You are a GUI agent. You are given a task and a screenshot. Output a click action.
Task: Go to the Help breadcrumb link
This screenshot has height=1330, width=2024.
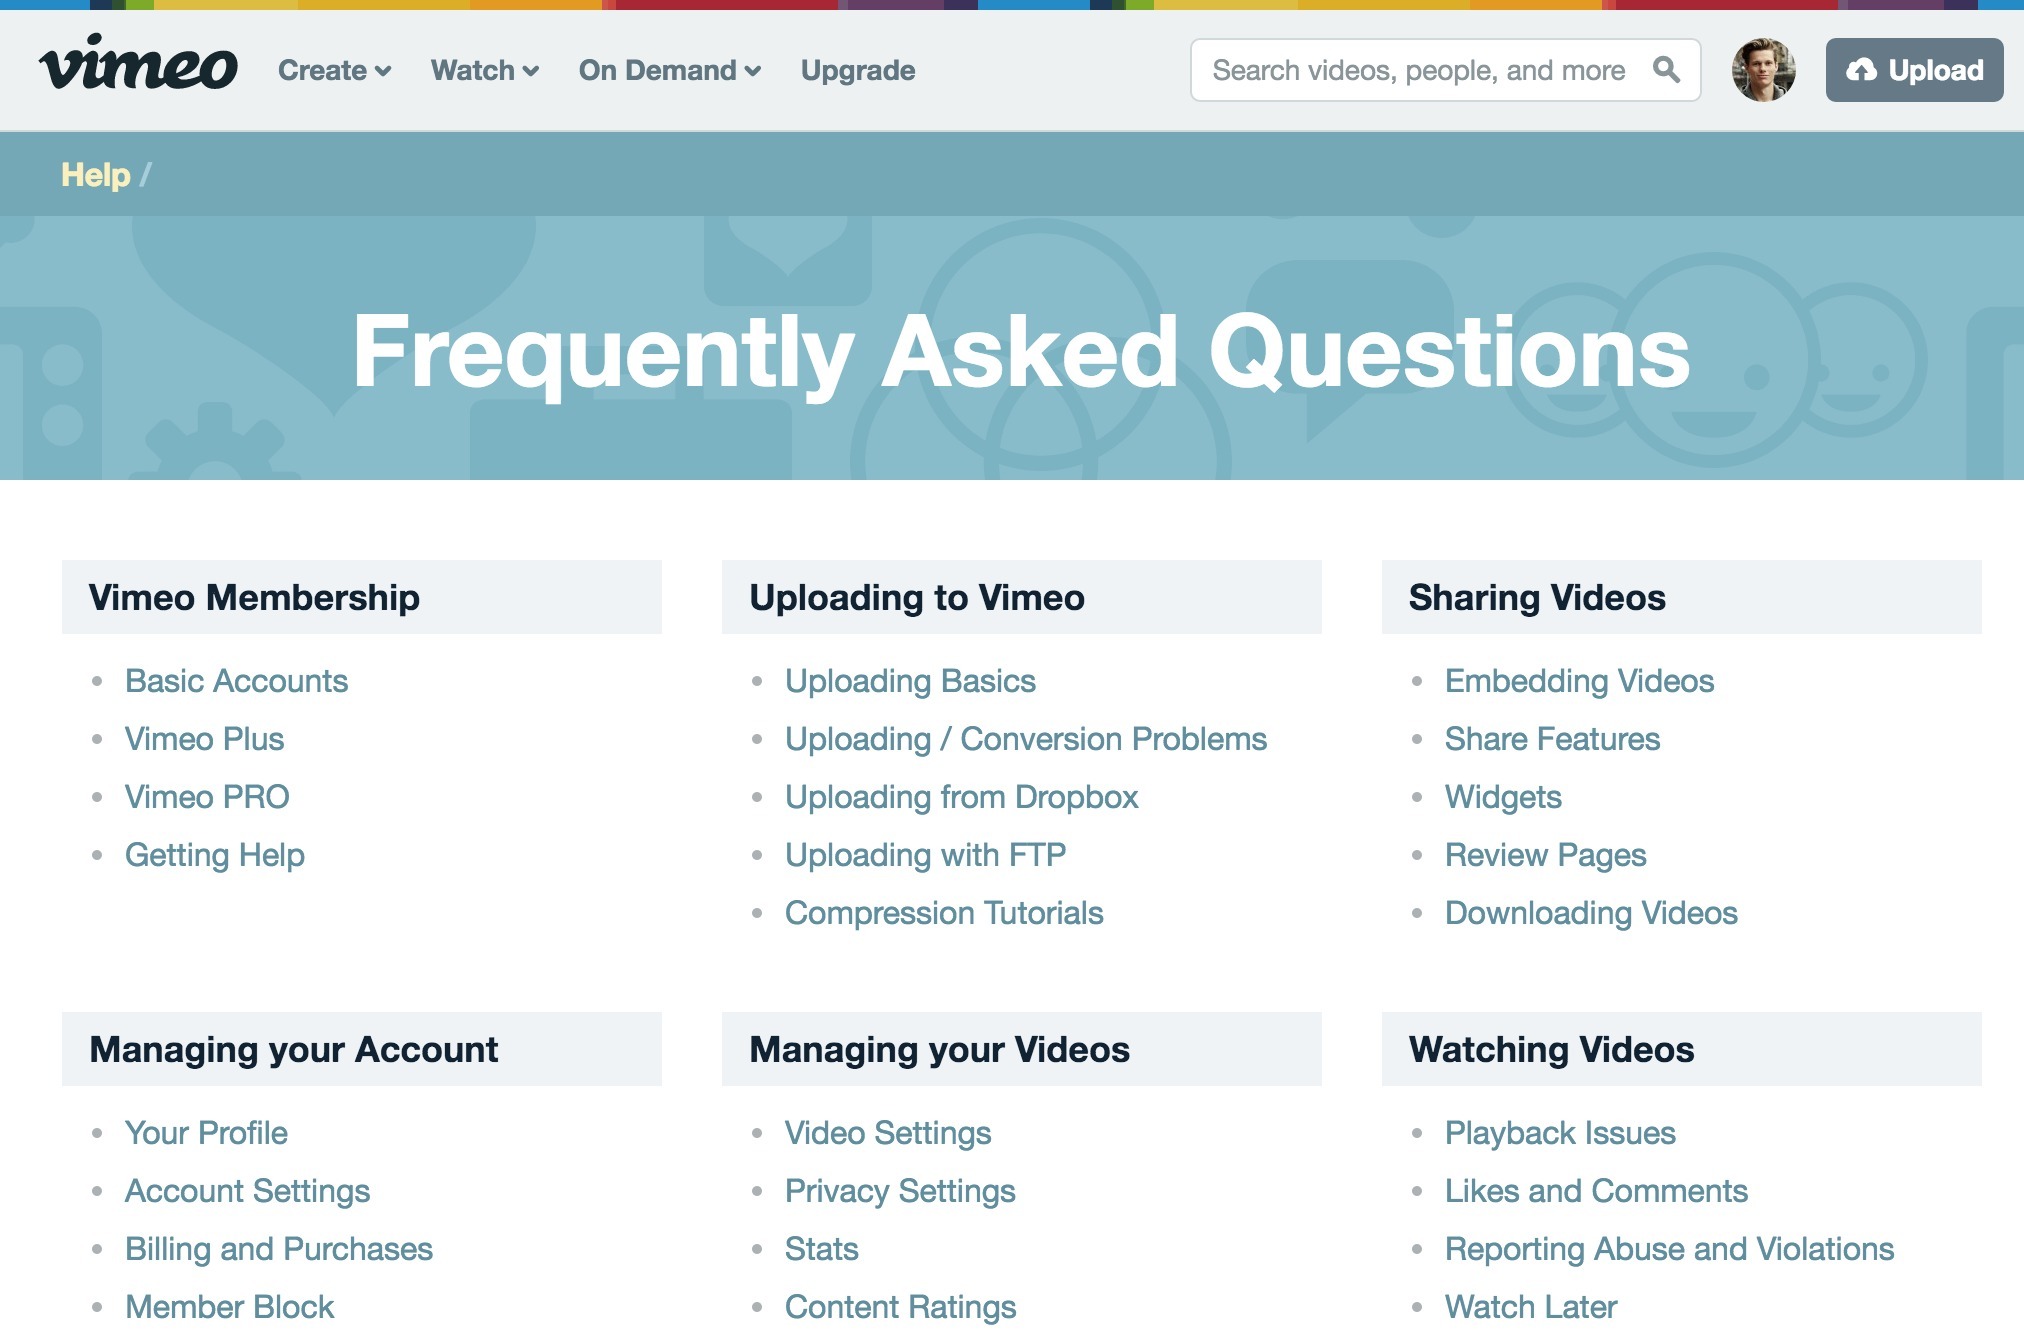pos(95,174)
